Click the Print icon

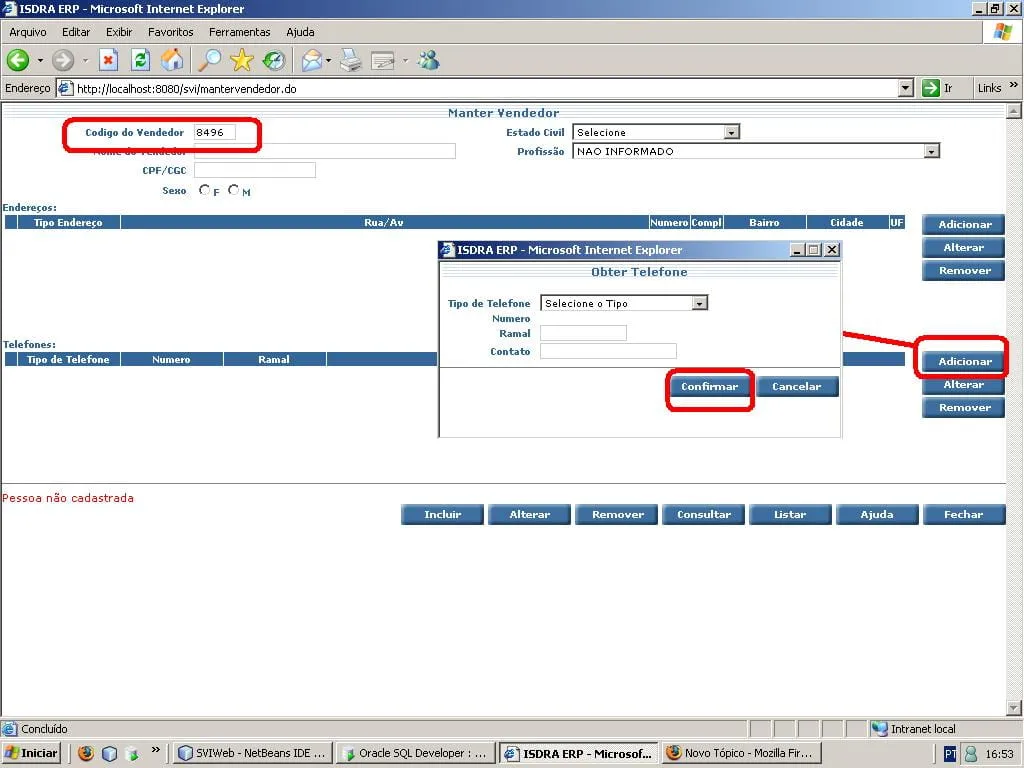(351, 61)
